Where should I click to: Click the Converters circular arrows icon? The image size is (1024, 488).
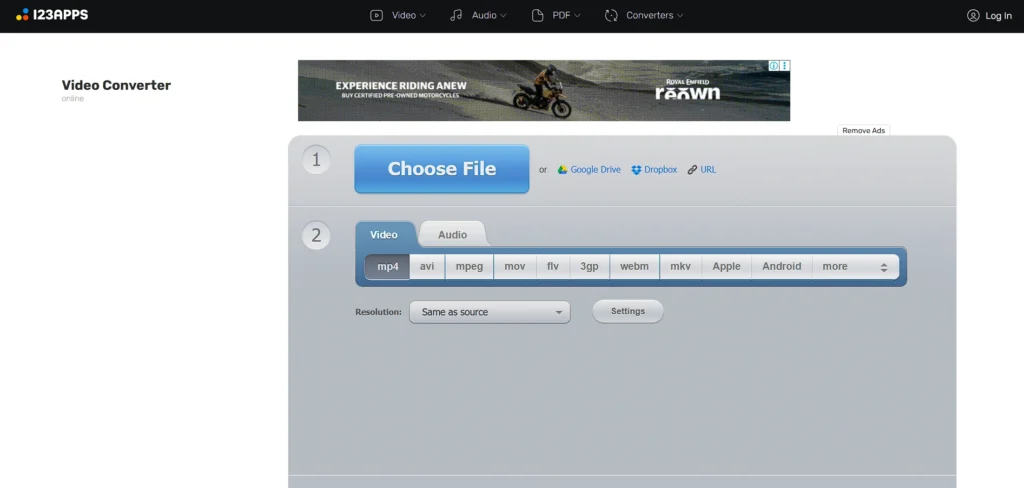pyautogui.click(x=611, y=15)
